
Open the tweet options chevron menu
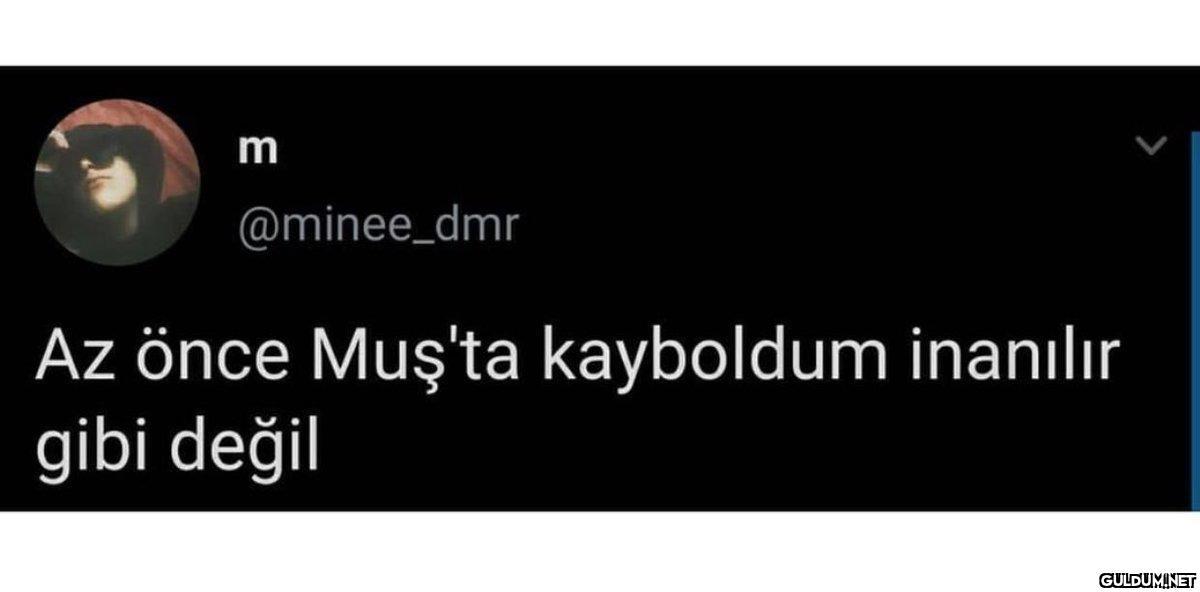(x=1153, y=146)
